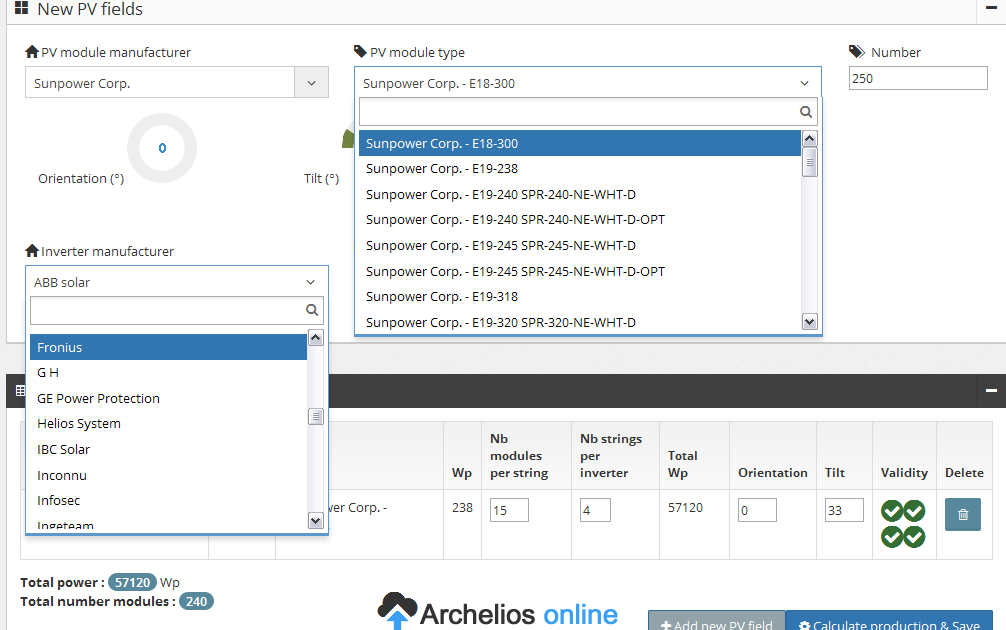Screen dimensions: 1006x630
Task: Choose E19-245 SPR-245-NE-WHT-D module
Action: coord(580,245)
